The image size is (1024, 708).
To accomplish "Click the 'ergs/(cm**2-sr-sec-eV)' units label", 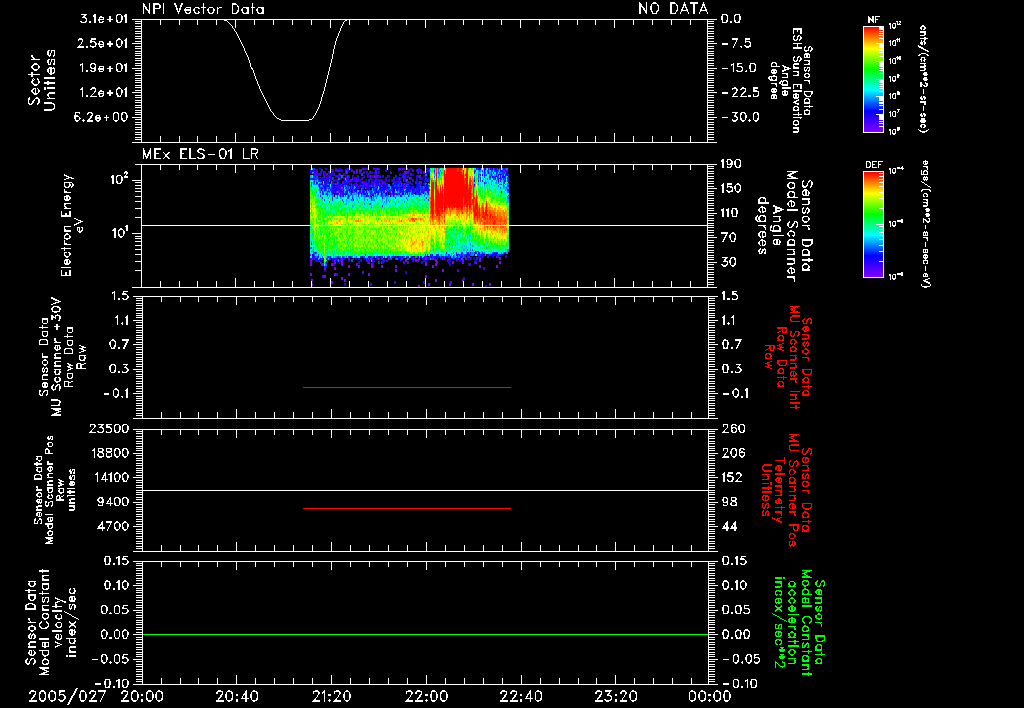I will [x=925, y=224].
